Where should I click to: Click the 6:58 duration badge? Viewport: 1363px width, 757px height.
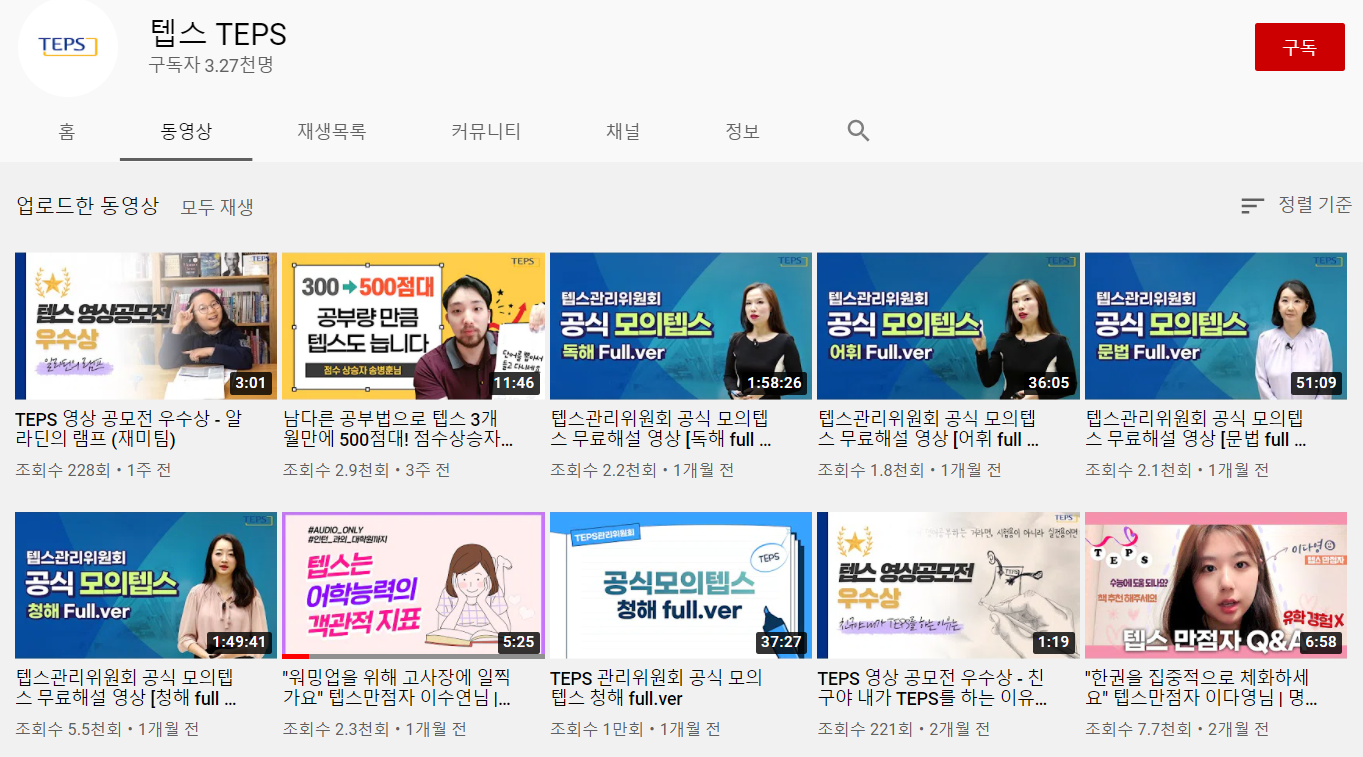[1321, 642]
